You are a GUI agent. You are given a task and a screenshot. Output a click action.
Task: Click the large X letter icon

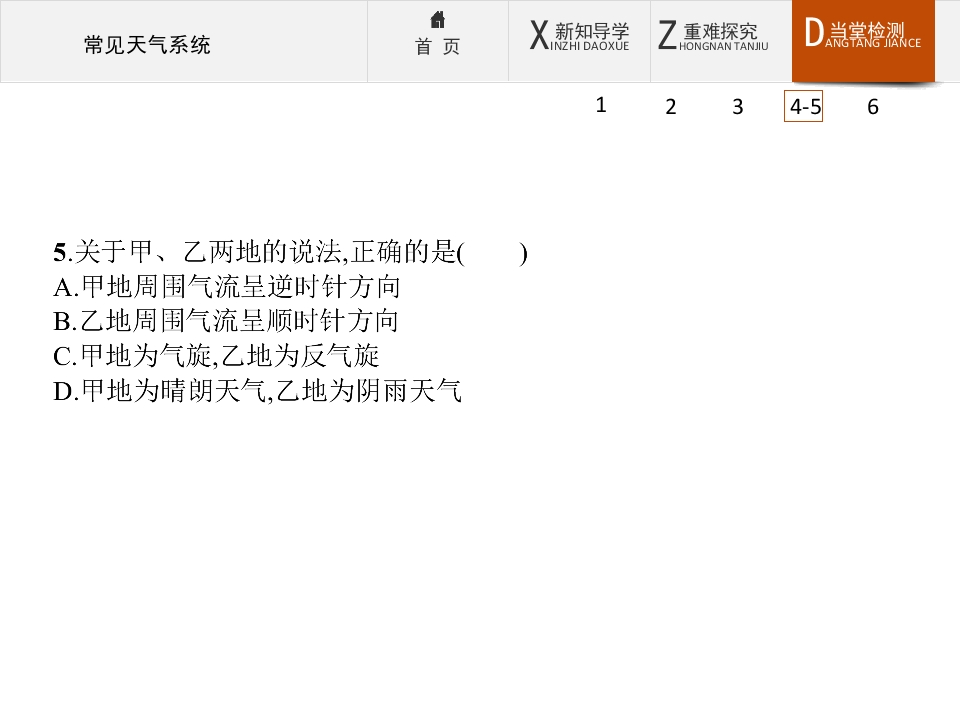pos(539,35)
